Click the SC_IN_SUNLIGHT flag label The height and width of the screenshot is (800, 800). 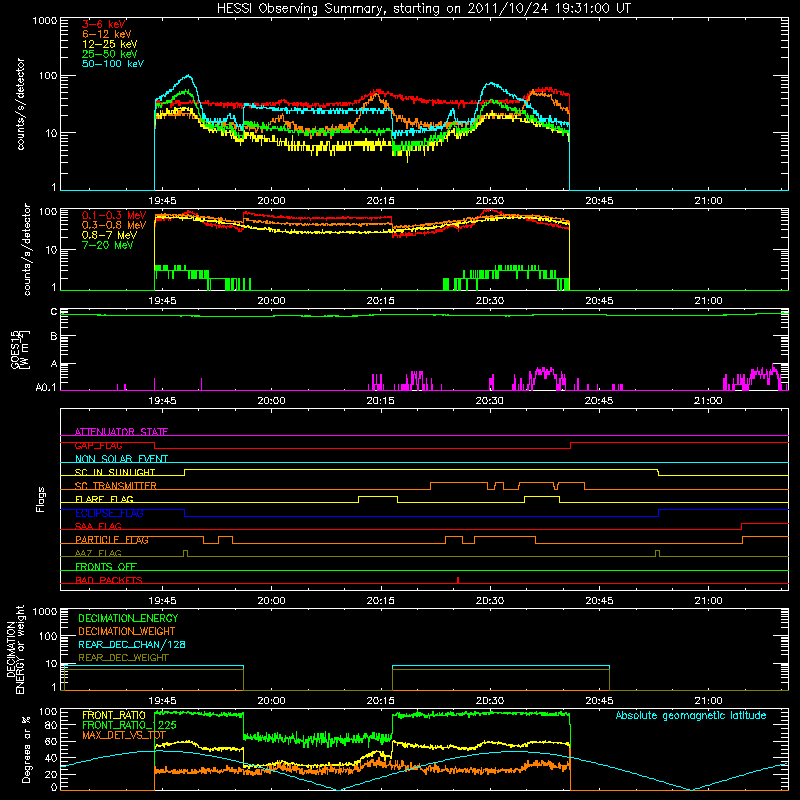[x=115, y=472]
